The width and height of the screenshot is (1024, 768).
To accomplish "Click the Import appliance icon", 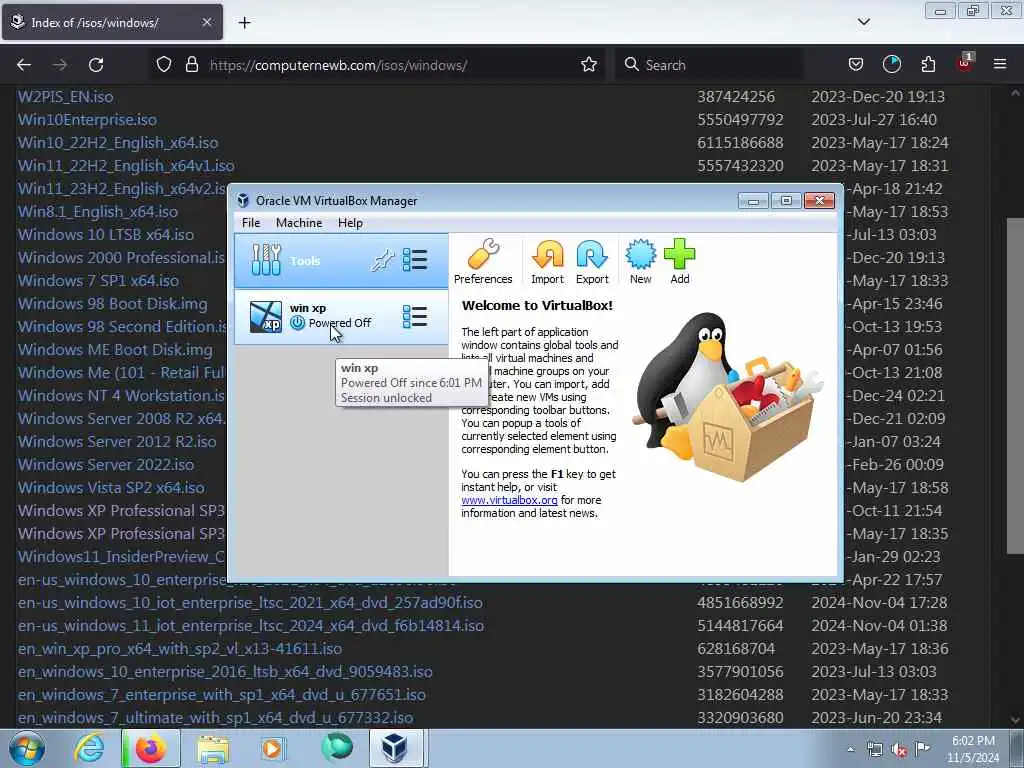I will click(x=547, y=261).
